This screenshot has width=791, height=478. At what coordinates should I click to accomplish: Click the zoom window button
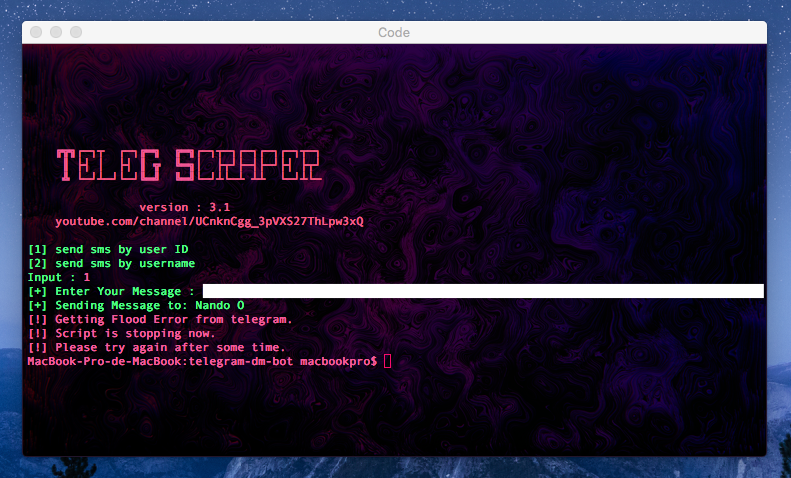pos(76,32)
